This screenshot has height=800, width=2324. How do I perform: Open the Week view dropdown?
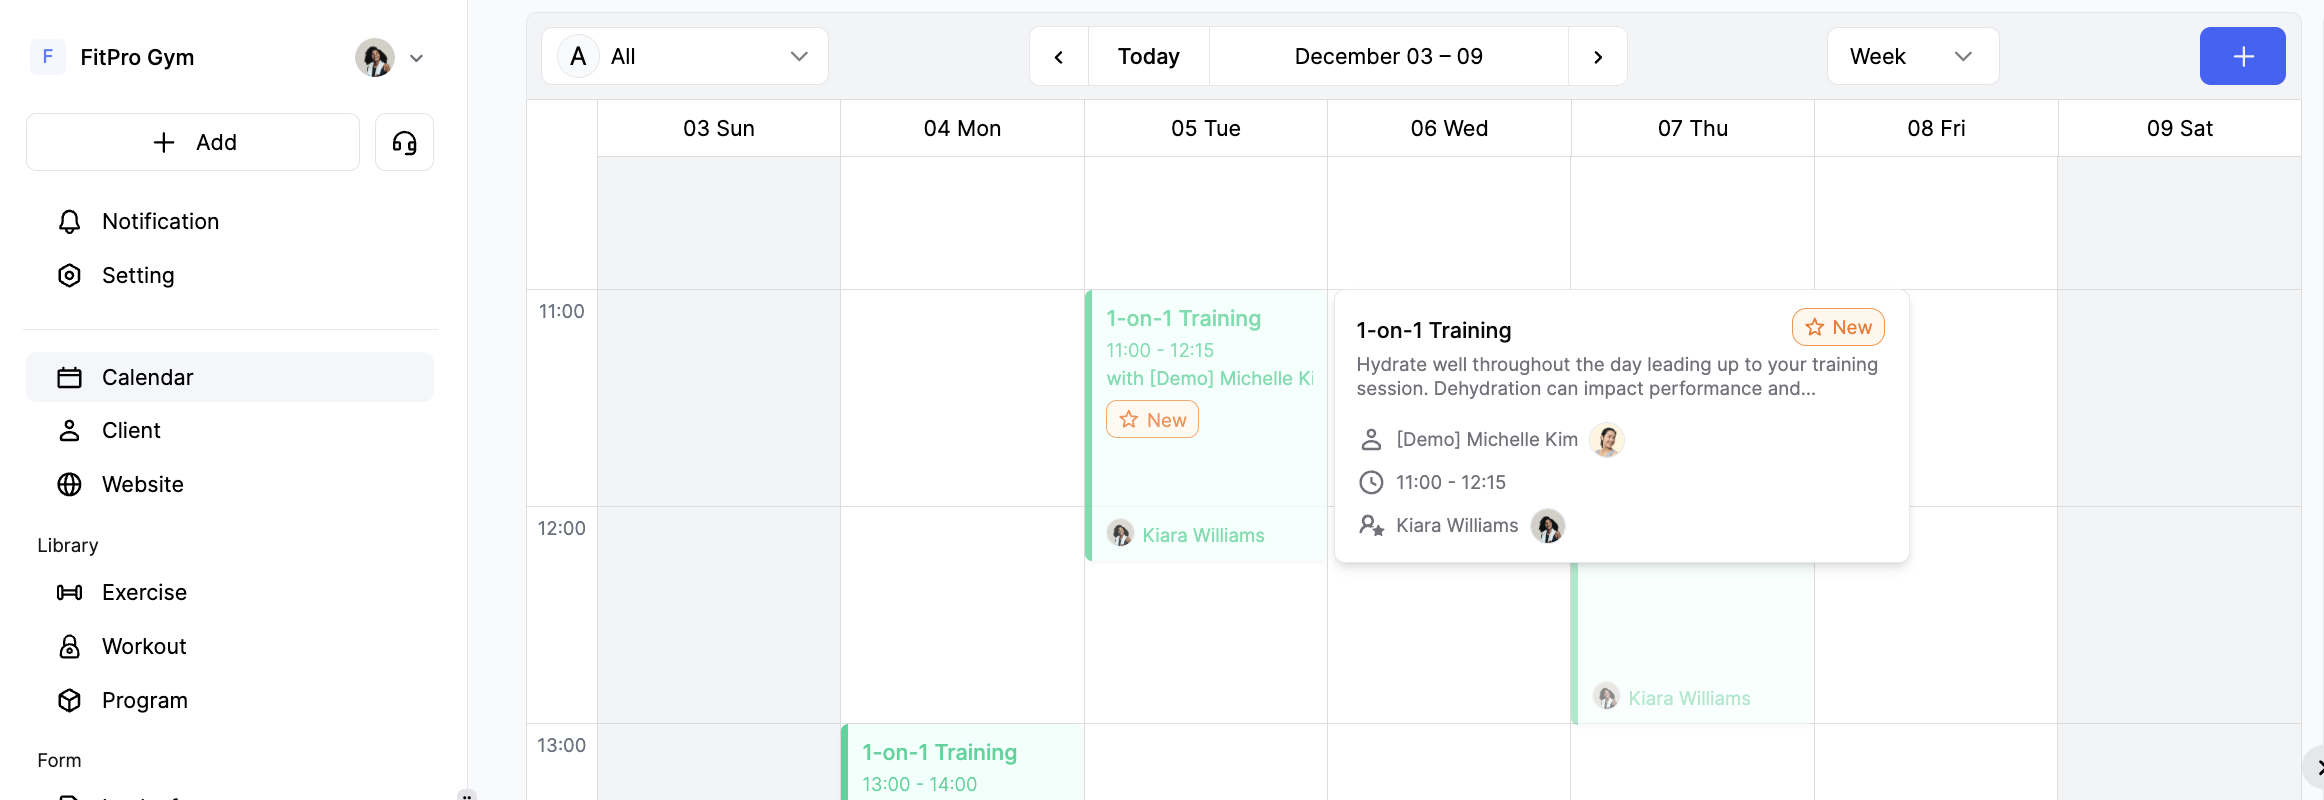point(1912,56)
